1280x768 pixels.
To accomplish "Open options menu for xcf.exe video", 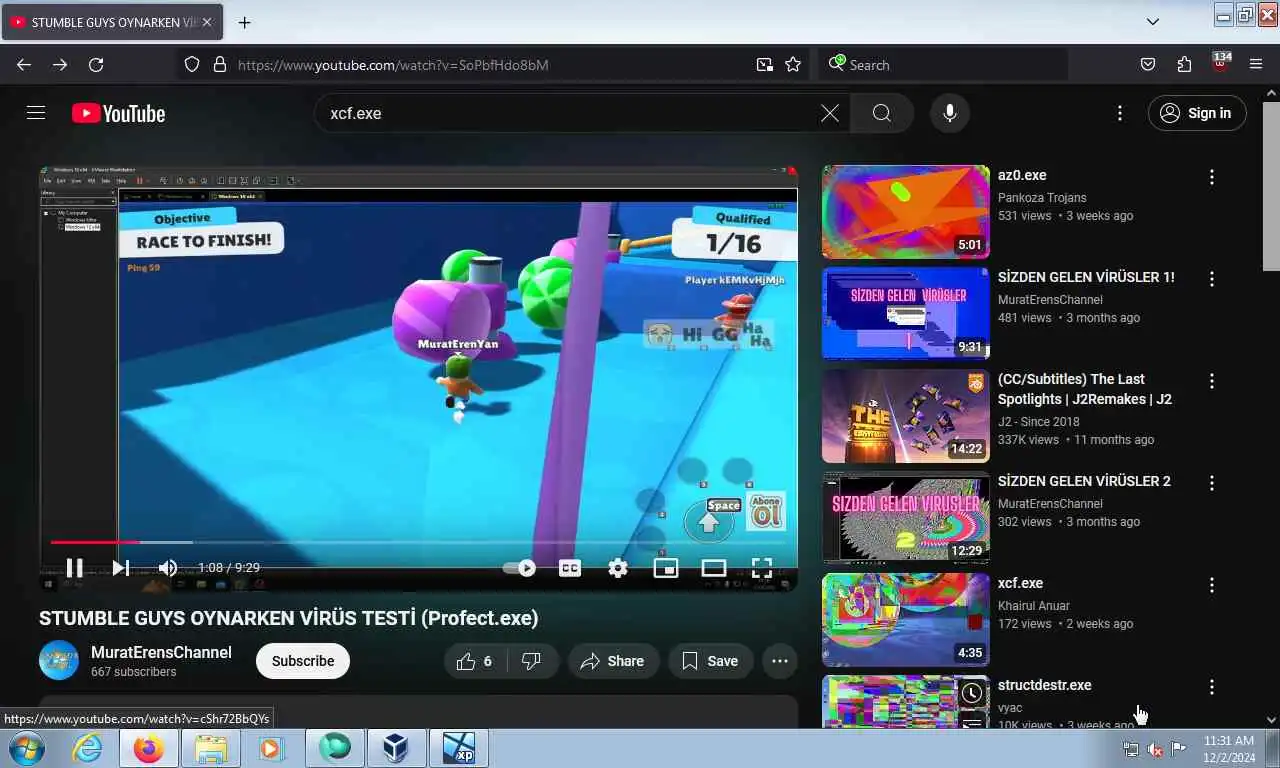I will point(1212,585).
